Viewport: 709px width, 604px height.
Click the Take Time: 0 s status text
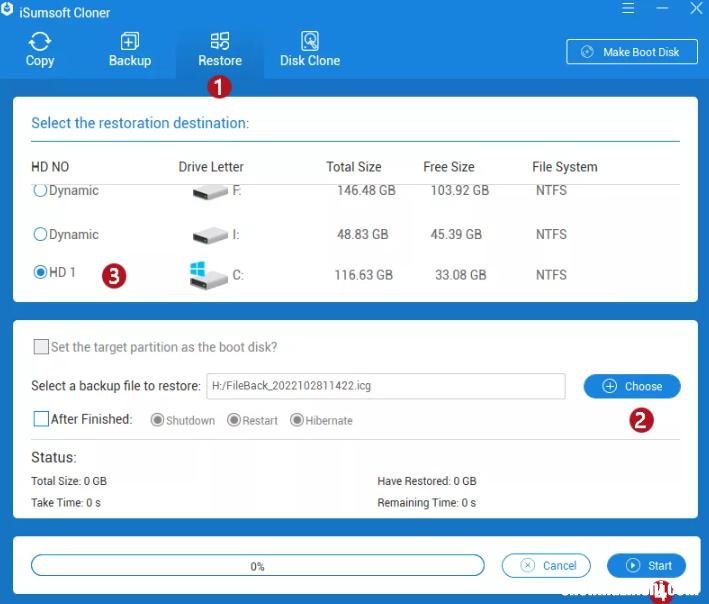pyautogui.click(x=66, y=503)
